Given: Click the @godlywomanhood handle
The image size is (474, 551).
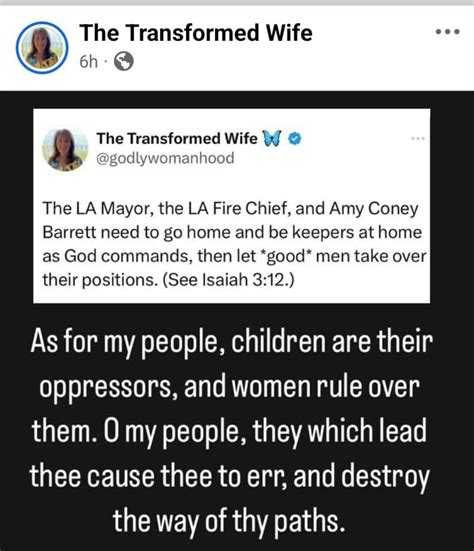Looking at the screenshot, I should (x=165, y=158).
